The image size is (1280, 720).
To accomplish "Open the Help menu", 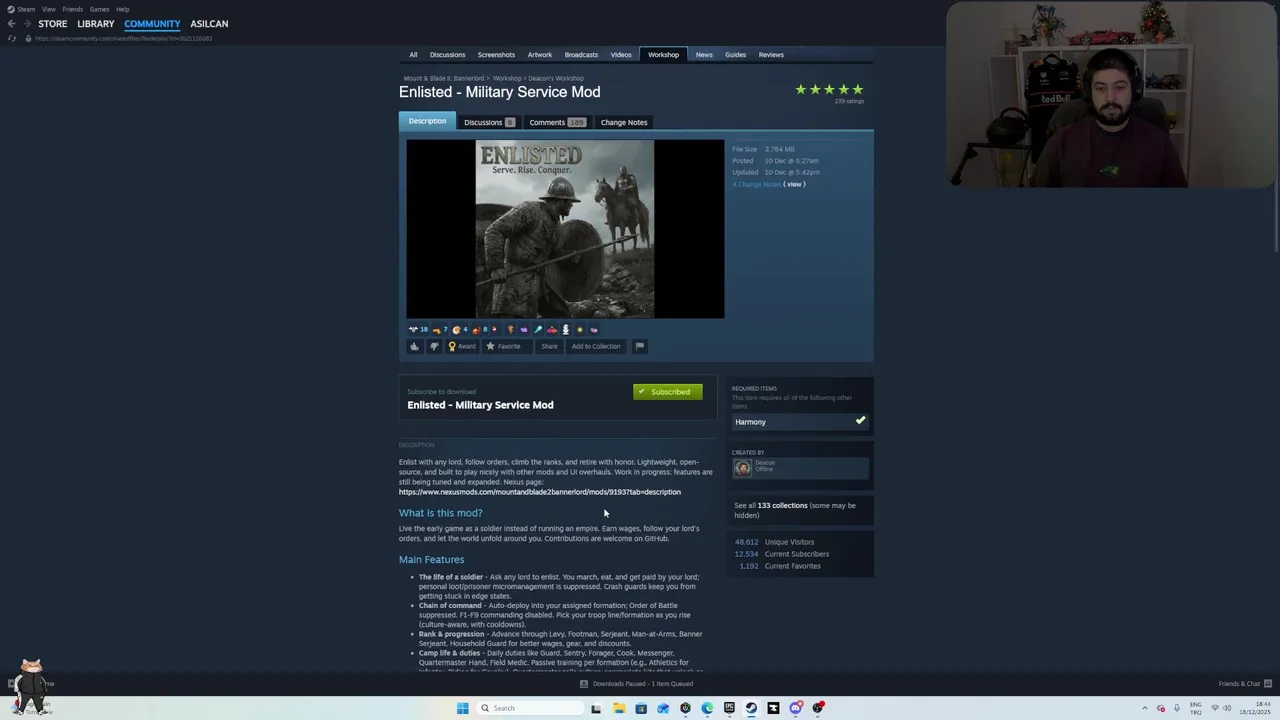I will [x=122, y=9].
